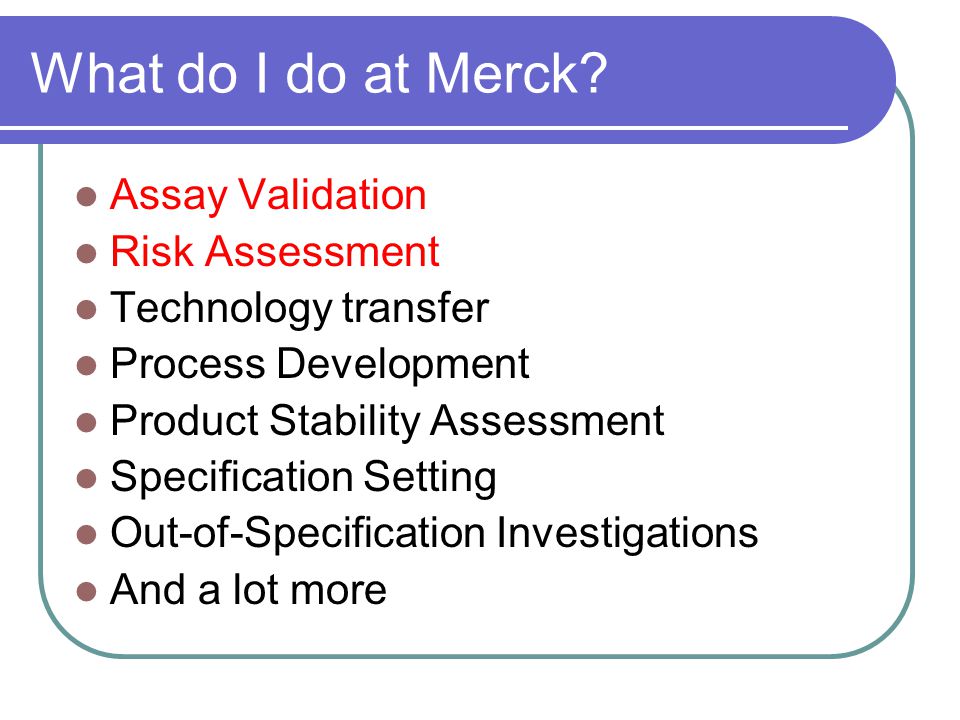
Task: Click the 'Technology transfer' bullet text
Action: [299, 309]
